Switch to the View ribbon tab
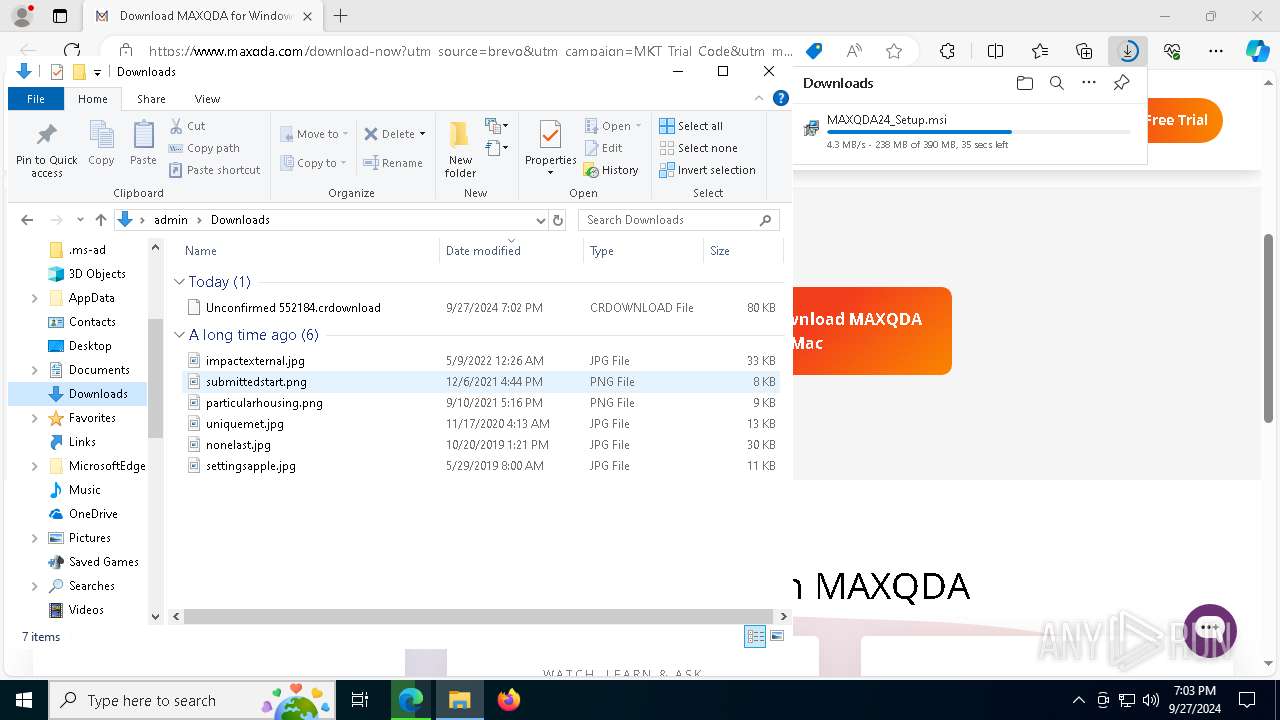The width and height of the screenshot is (1280, 720). pyautogui.click(x=207, y=99)
